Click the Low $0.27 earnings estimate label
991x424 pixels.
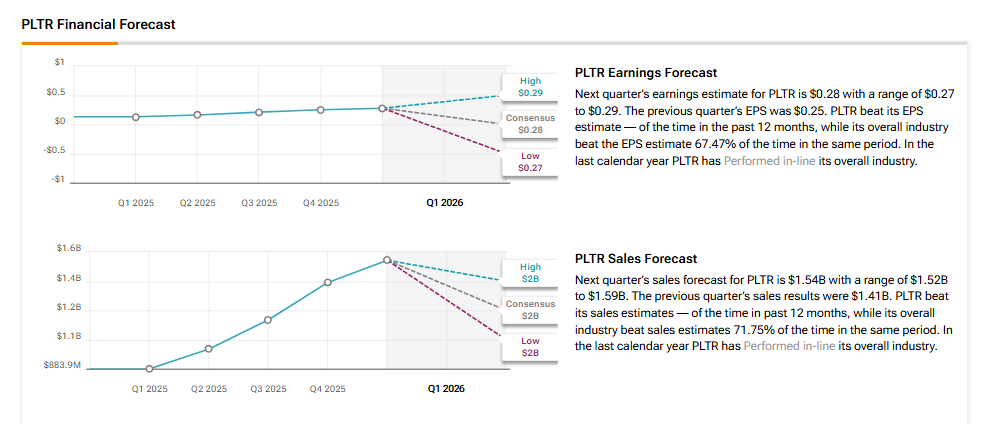tap(530, 162)
